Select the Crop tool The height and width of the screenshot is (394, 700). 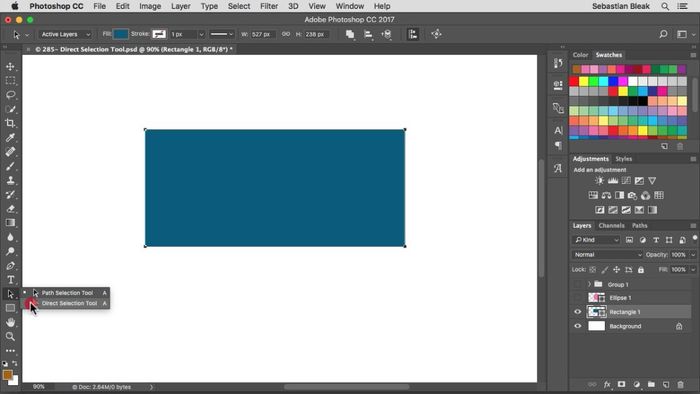point(10,123)
